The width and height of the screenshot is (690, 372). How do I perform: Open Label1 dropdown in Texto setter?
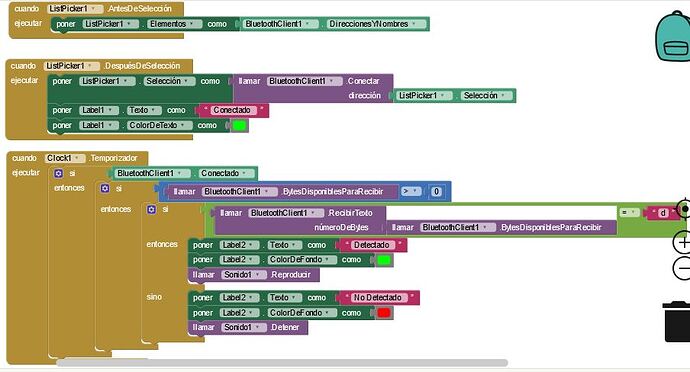coord(99,110)
